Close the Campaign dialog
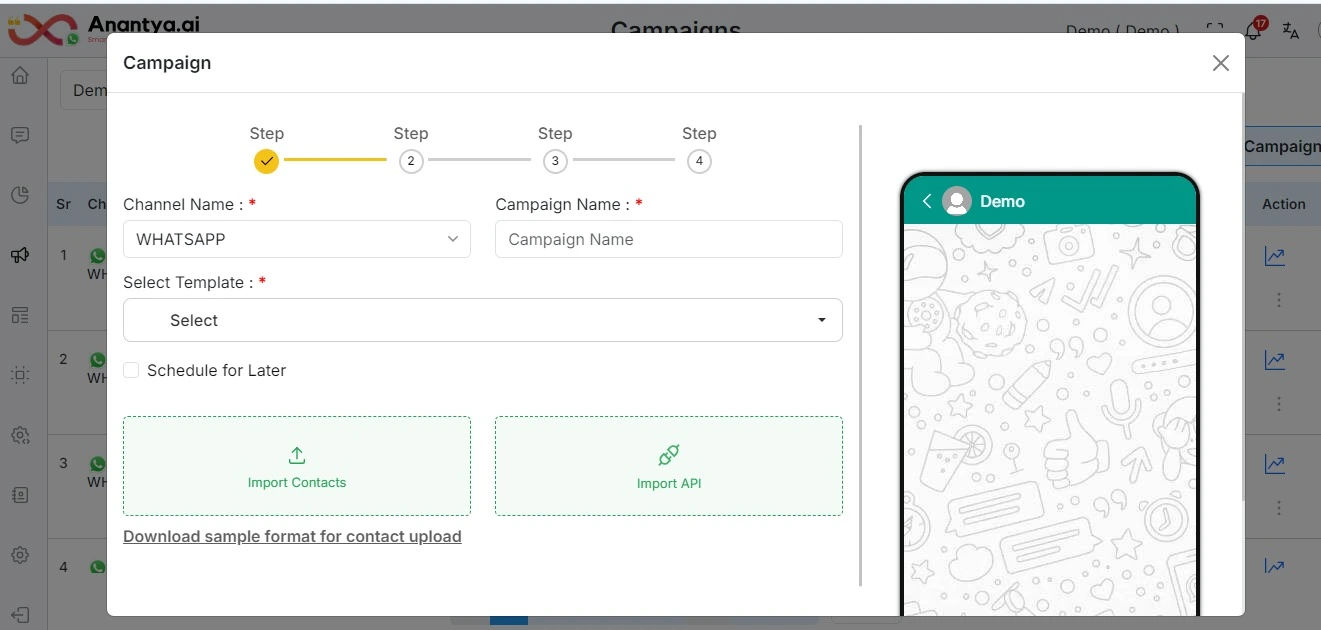Screen dimensions: 1321x630 click(x=1220, y=63)
